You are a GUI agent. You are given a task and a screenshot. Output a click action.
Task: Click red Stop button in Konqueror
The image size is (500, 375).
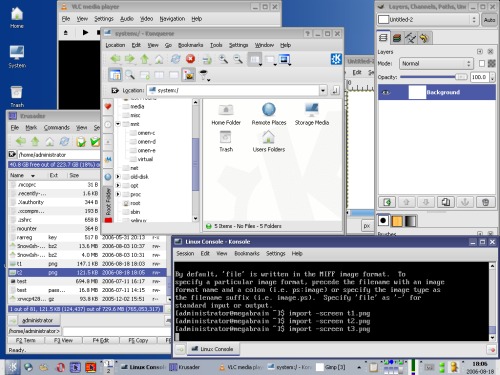click(x=190, y=59)
